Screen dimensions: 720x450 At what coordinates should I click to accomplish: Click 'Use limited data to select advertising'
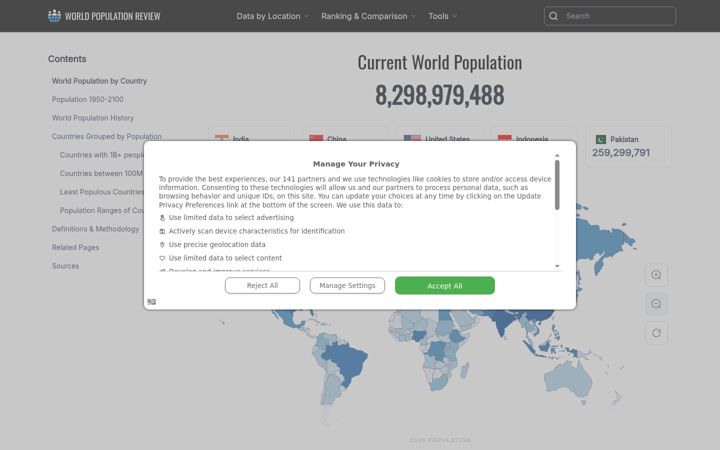231,218
